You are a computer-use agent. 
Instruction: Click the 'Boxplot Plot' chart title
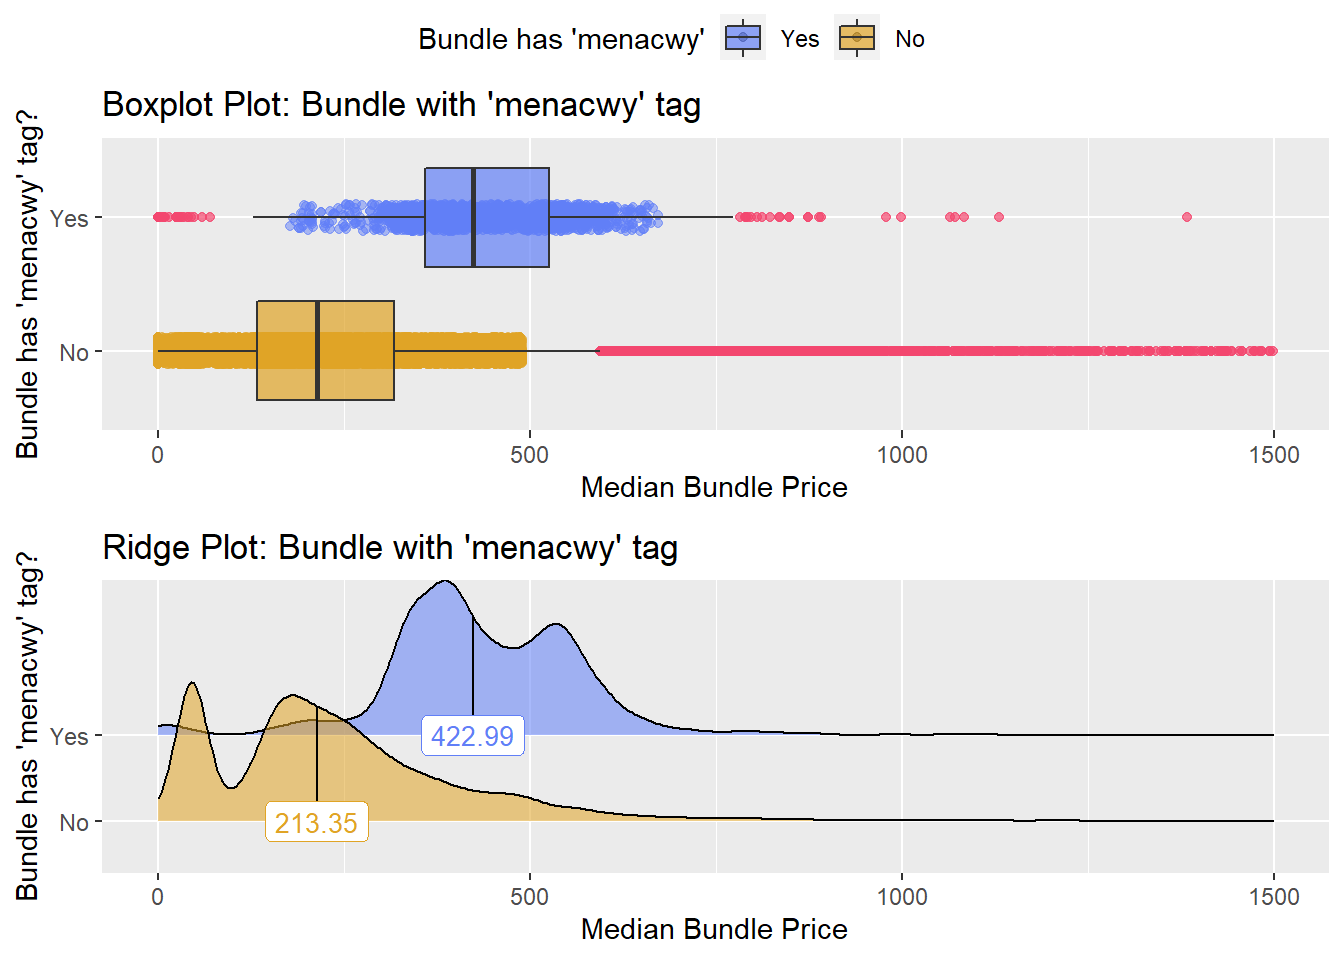[401, 104]
